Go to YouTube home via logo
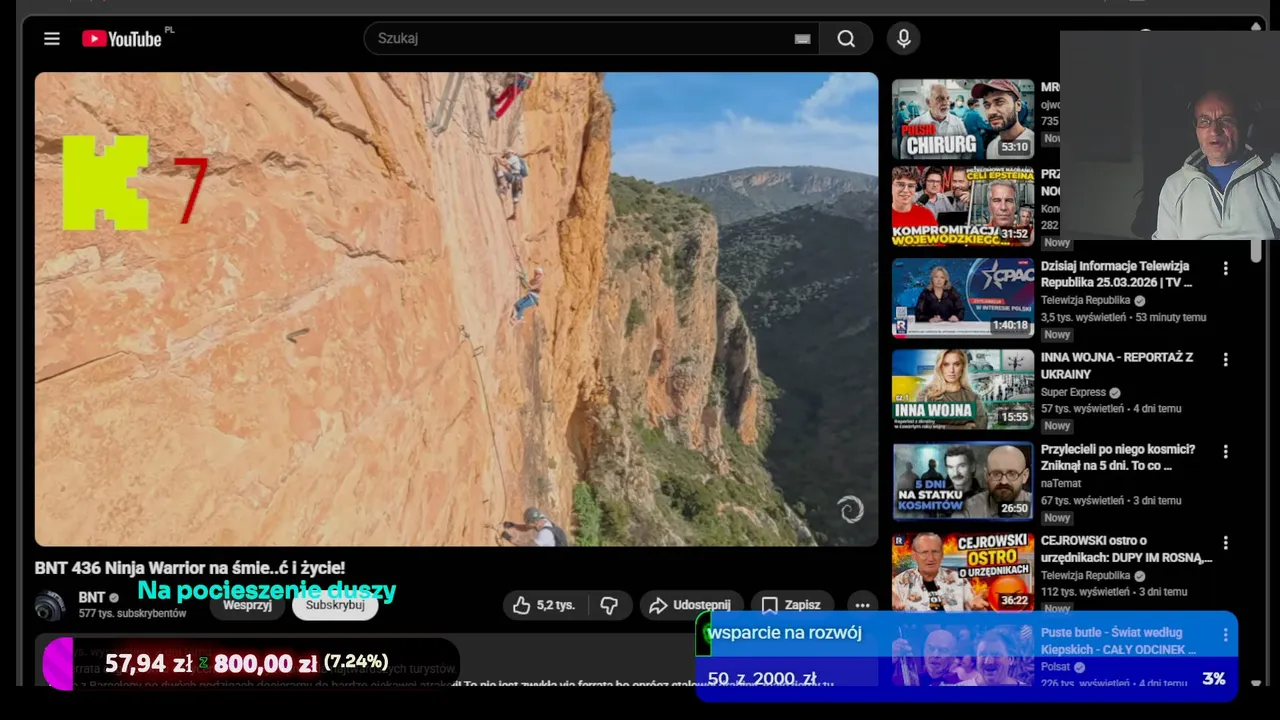This screenshot has width=1280, height=720. click(121, 39)
